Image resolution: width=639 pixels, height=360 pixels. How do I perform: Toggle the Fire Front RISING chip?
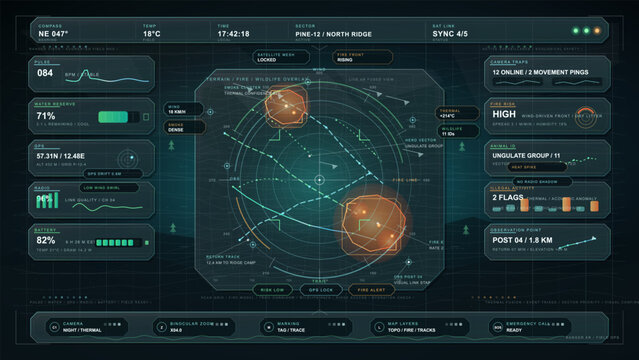362,57
